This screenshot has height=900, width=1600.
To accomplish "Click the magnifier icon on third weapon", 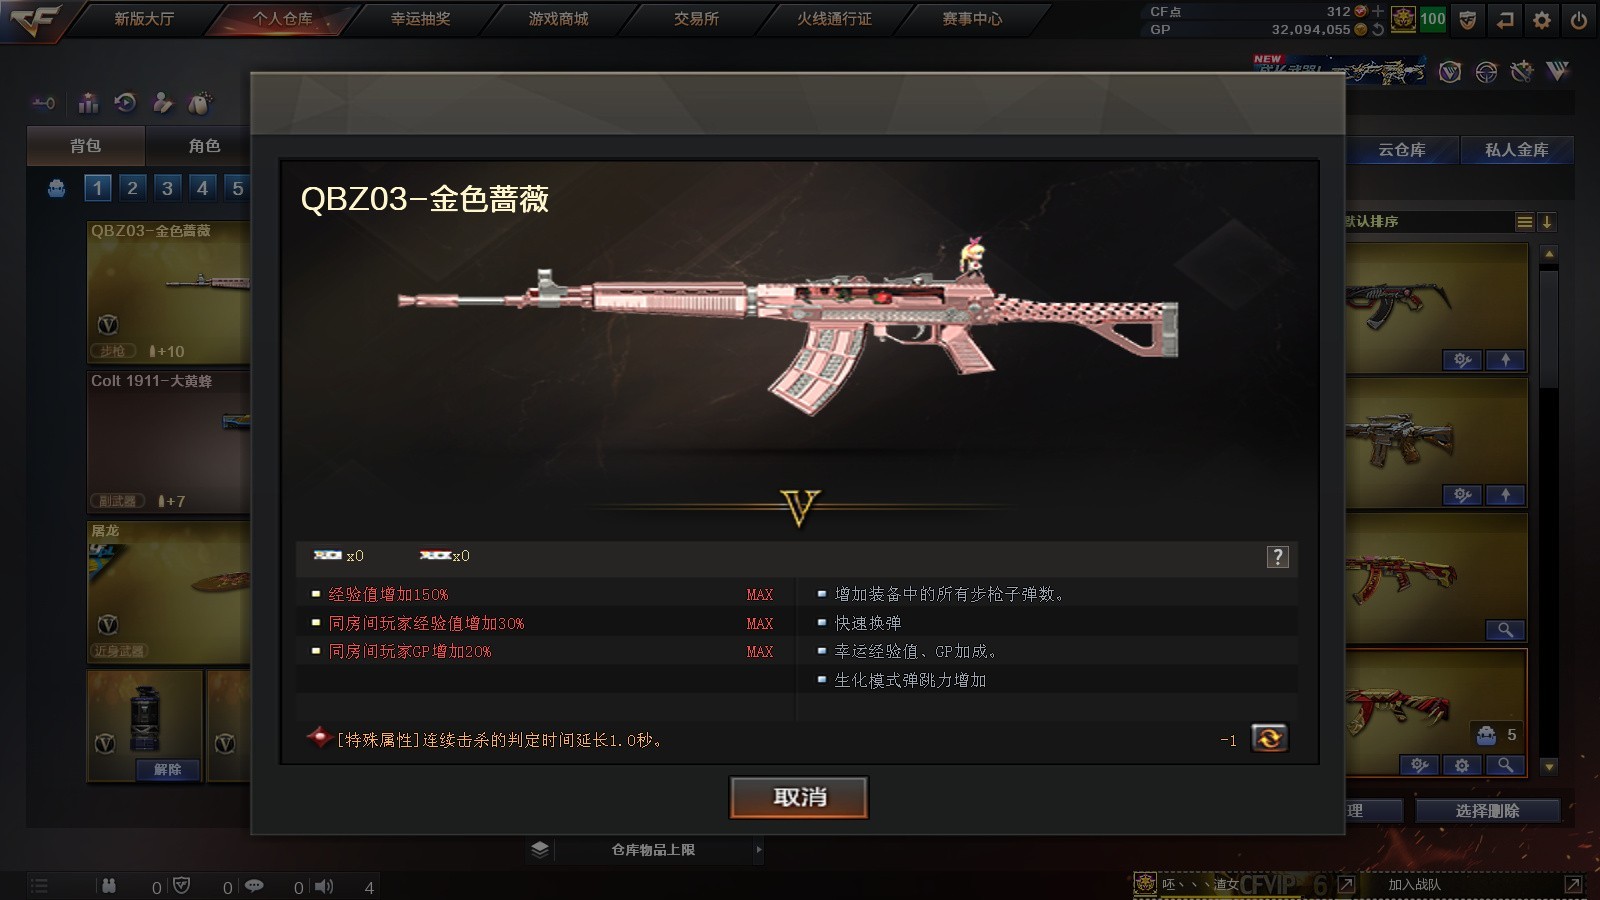I will tap(1505, 629).
